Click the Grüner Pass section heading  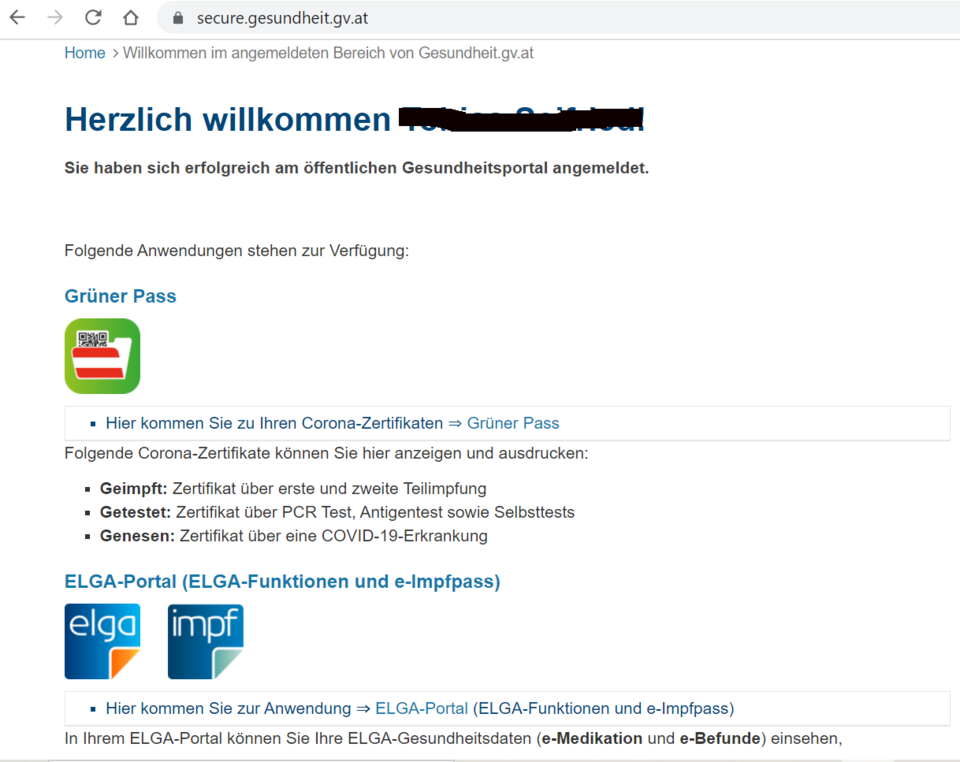[x=120, y=296]
